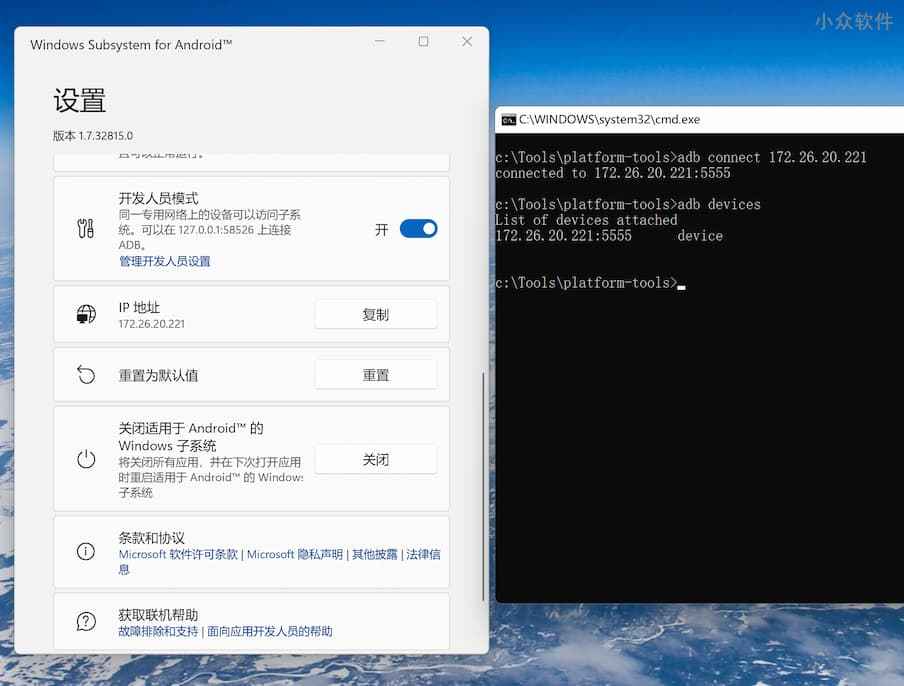The width and height of the screenshot is (904, 686).
Task: Close the Windows Subsystem for Android window
Action: coord(467,42)
